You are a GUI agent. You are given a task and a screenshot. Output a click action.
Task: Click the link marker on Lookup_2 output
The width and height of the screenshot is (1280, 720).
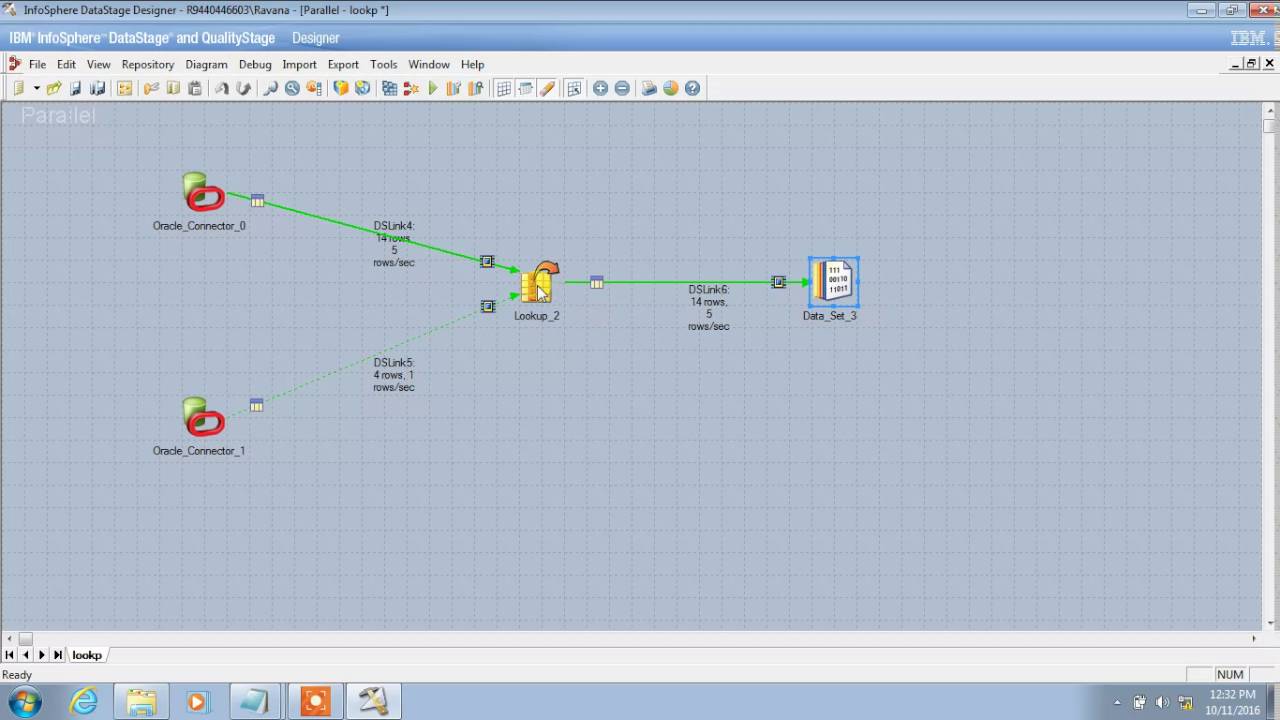(x=596, y=283)
